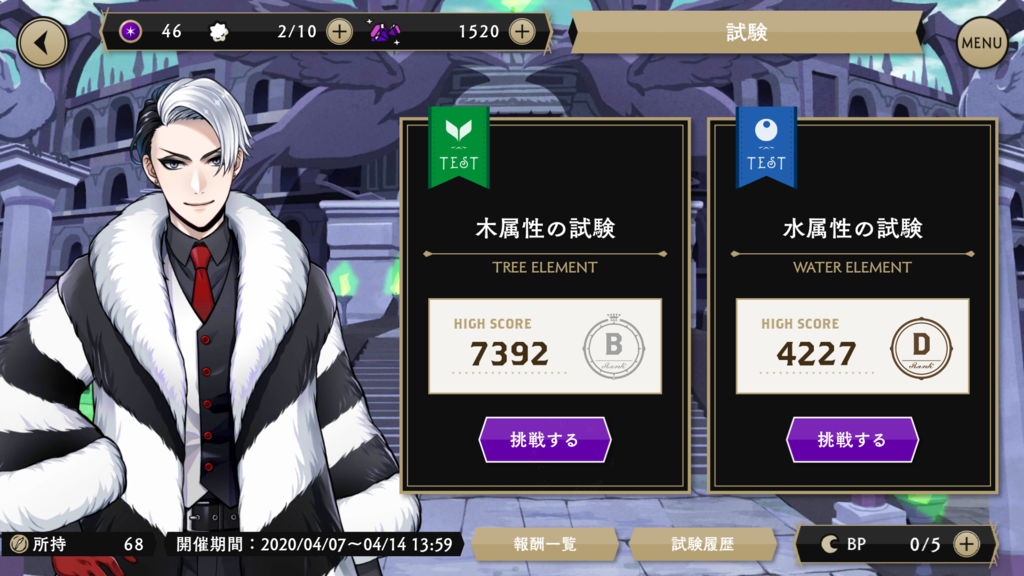Viewport: 1024px width, 576px height.
Task: Tap the 所持 item count icon
Action: (x=18, y=543)
